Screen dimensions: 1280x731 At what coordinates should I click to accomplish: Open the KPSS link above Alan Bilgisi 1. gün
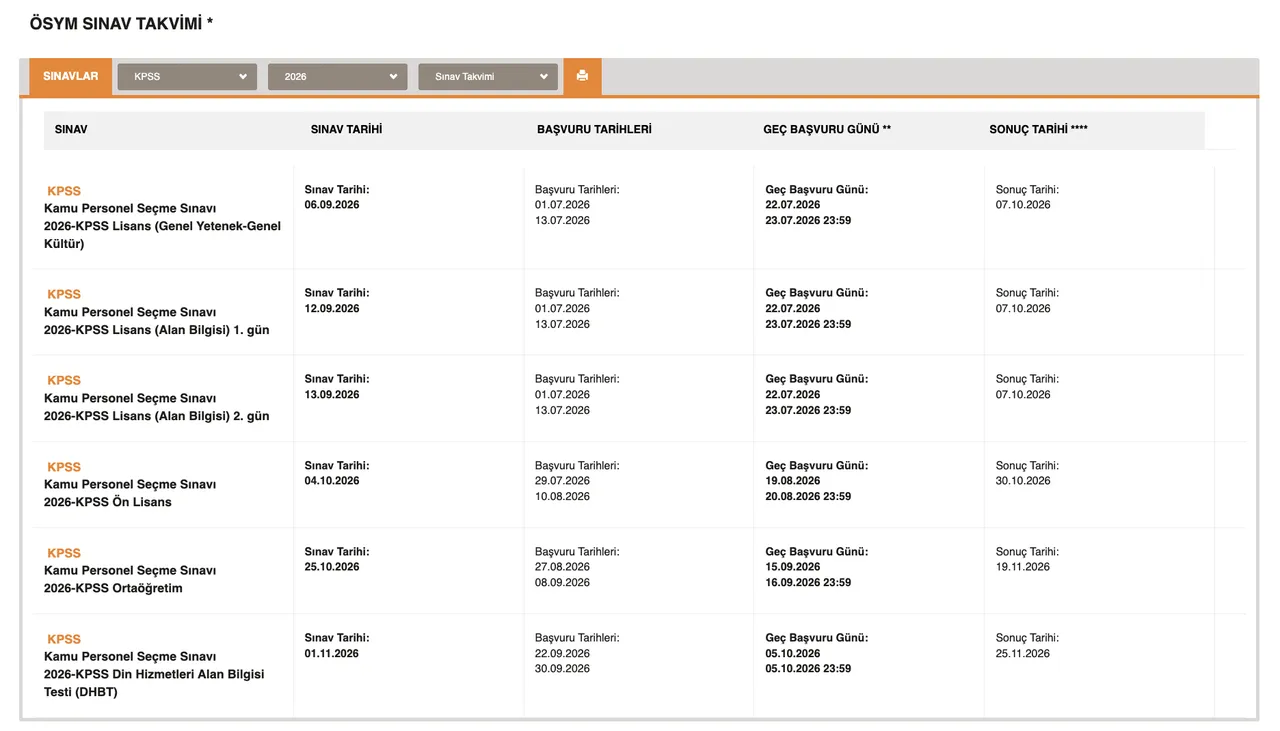click(64, 294)
